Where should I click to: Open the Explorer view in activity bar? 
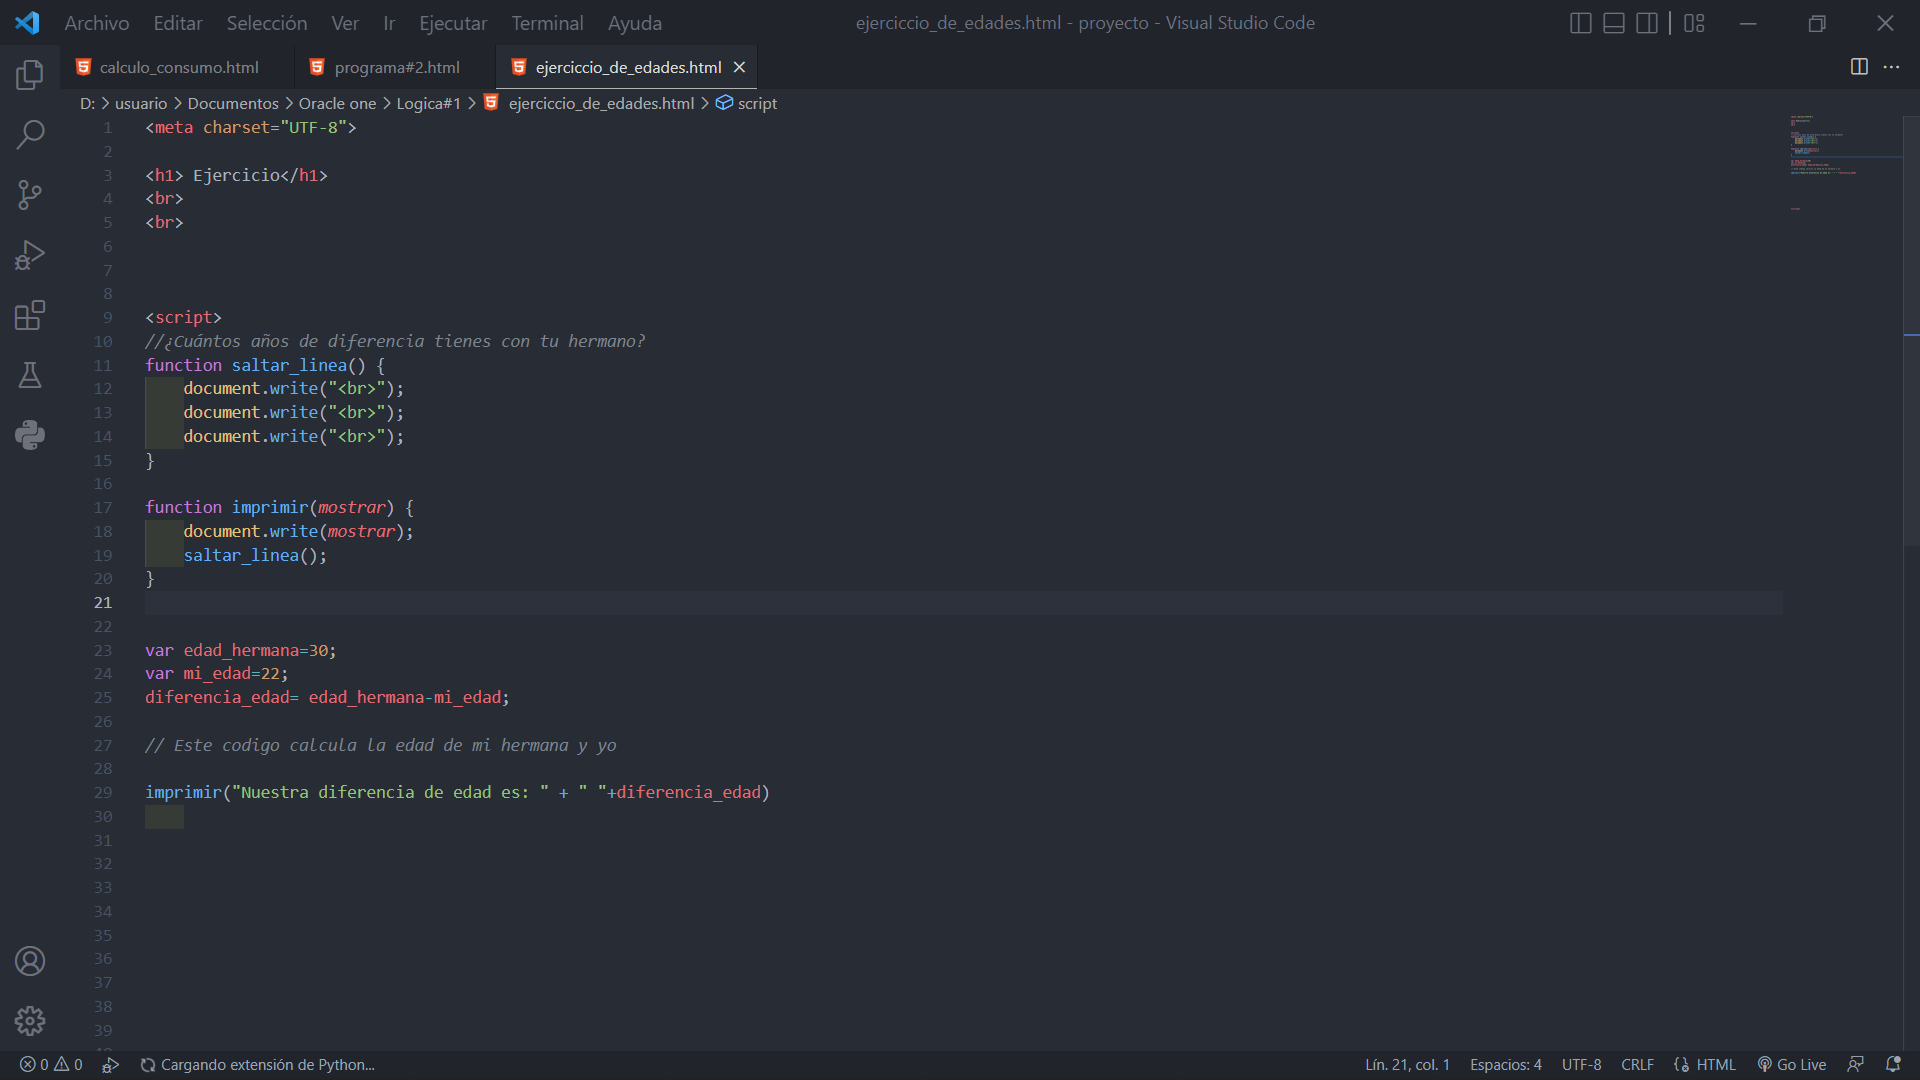(x=30, y=75)
